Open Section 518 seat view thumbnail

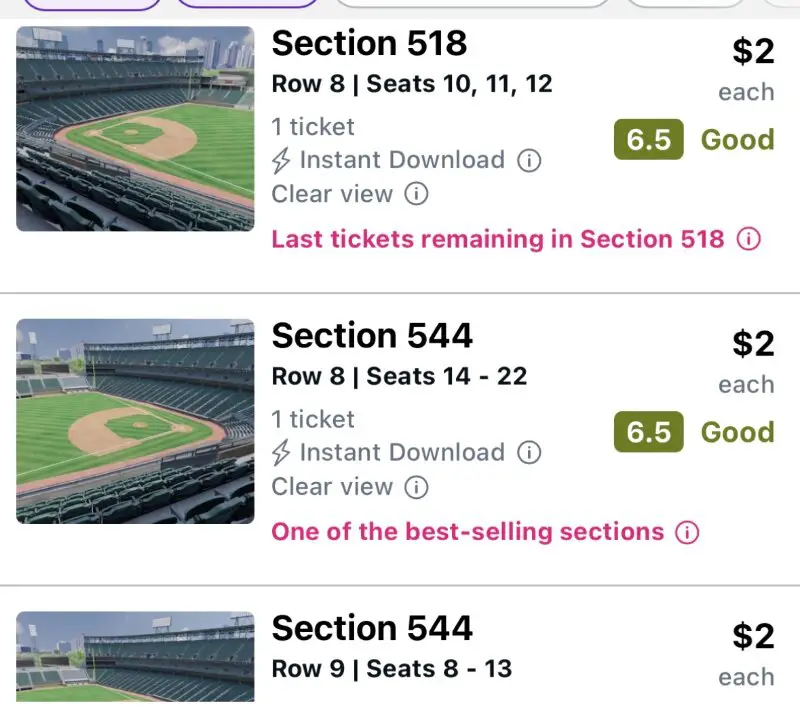coord(136,129)
